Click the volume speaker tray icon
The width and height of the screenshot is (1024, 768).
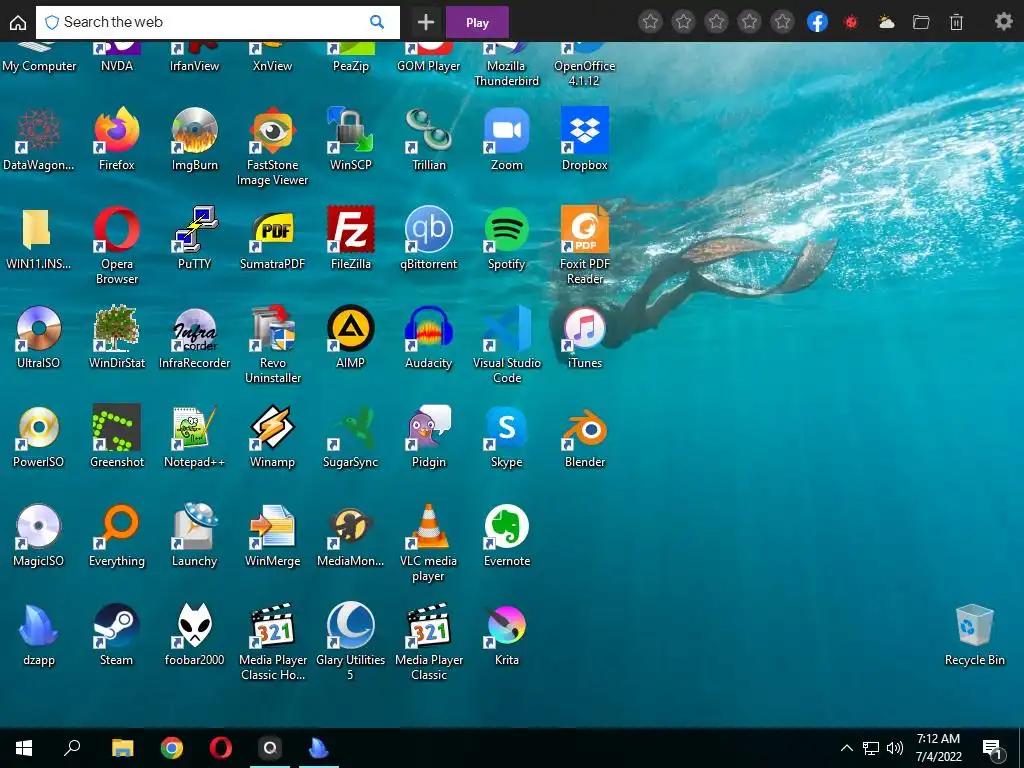pos(895,748)
